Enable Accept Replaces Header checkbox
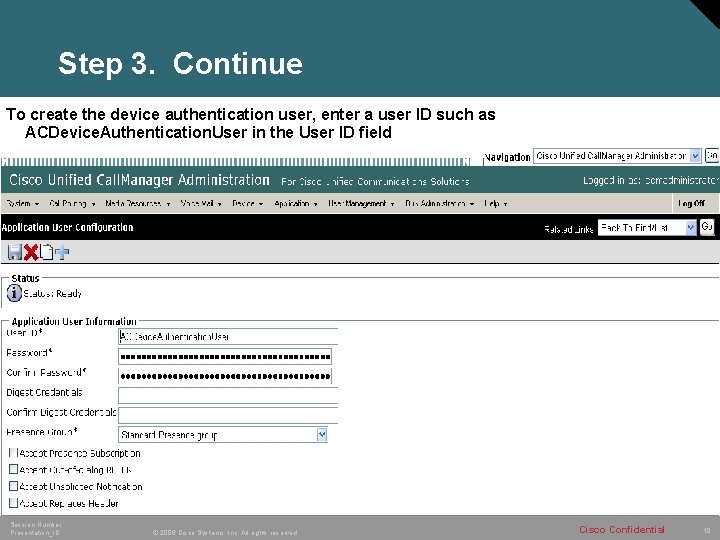This screenshot has height=540, width=720. coord(13,503)
